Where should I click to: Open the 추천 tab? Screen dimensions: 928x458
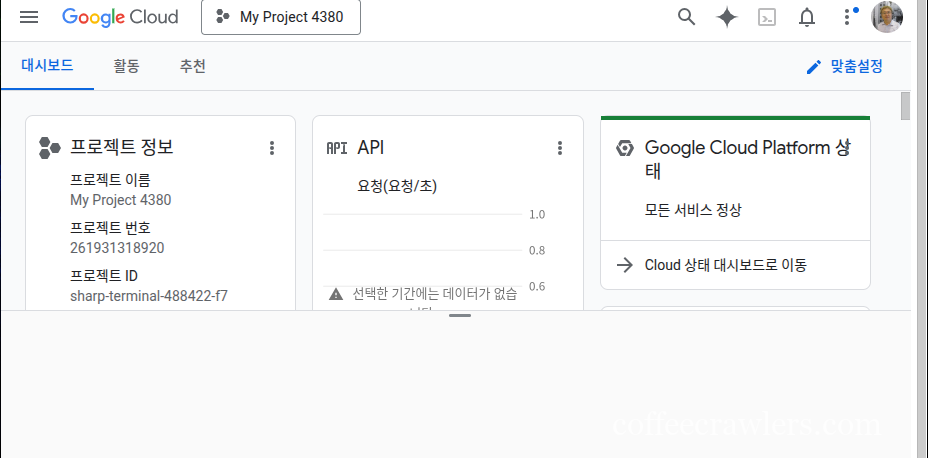click(x=192, y=66)
